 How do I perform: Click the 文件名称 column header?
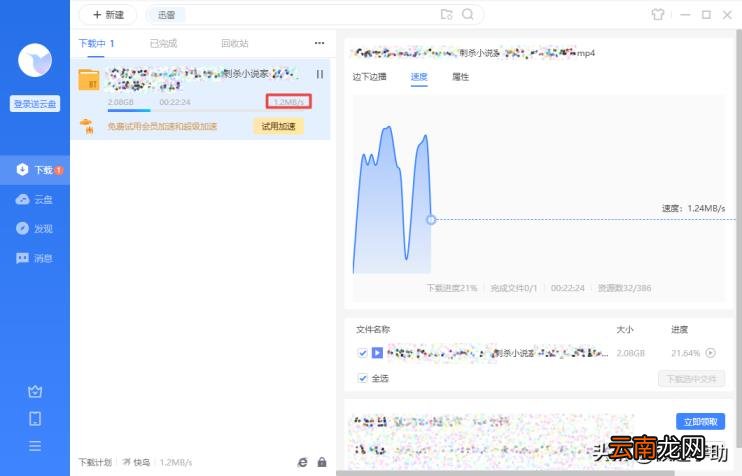point(373,329)
